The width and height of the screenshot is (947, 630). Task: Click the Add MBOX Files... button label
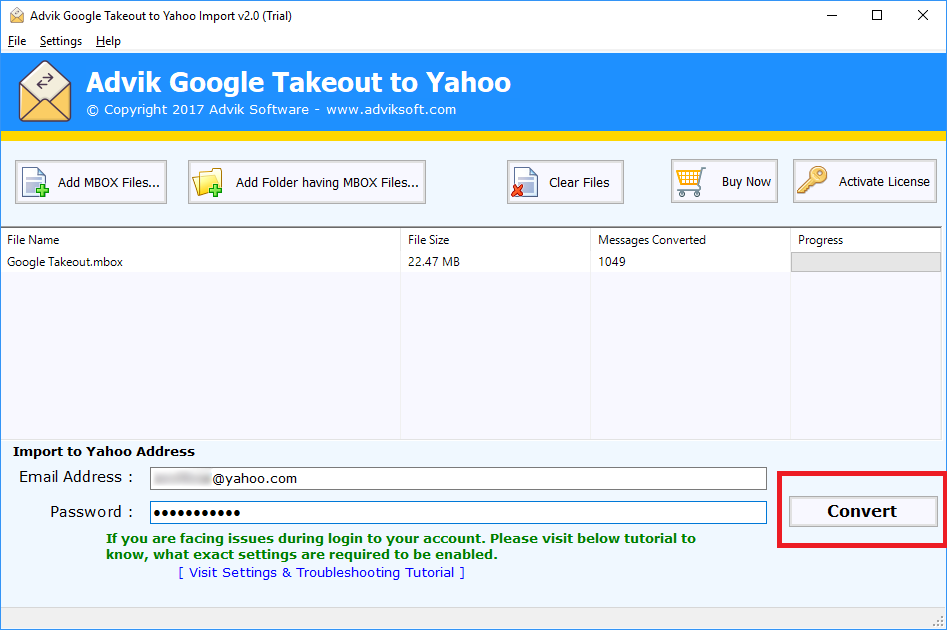click(109, 182)
